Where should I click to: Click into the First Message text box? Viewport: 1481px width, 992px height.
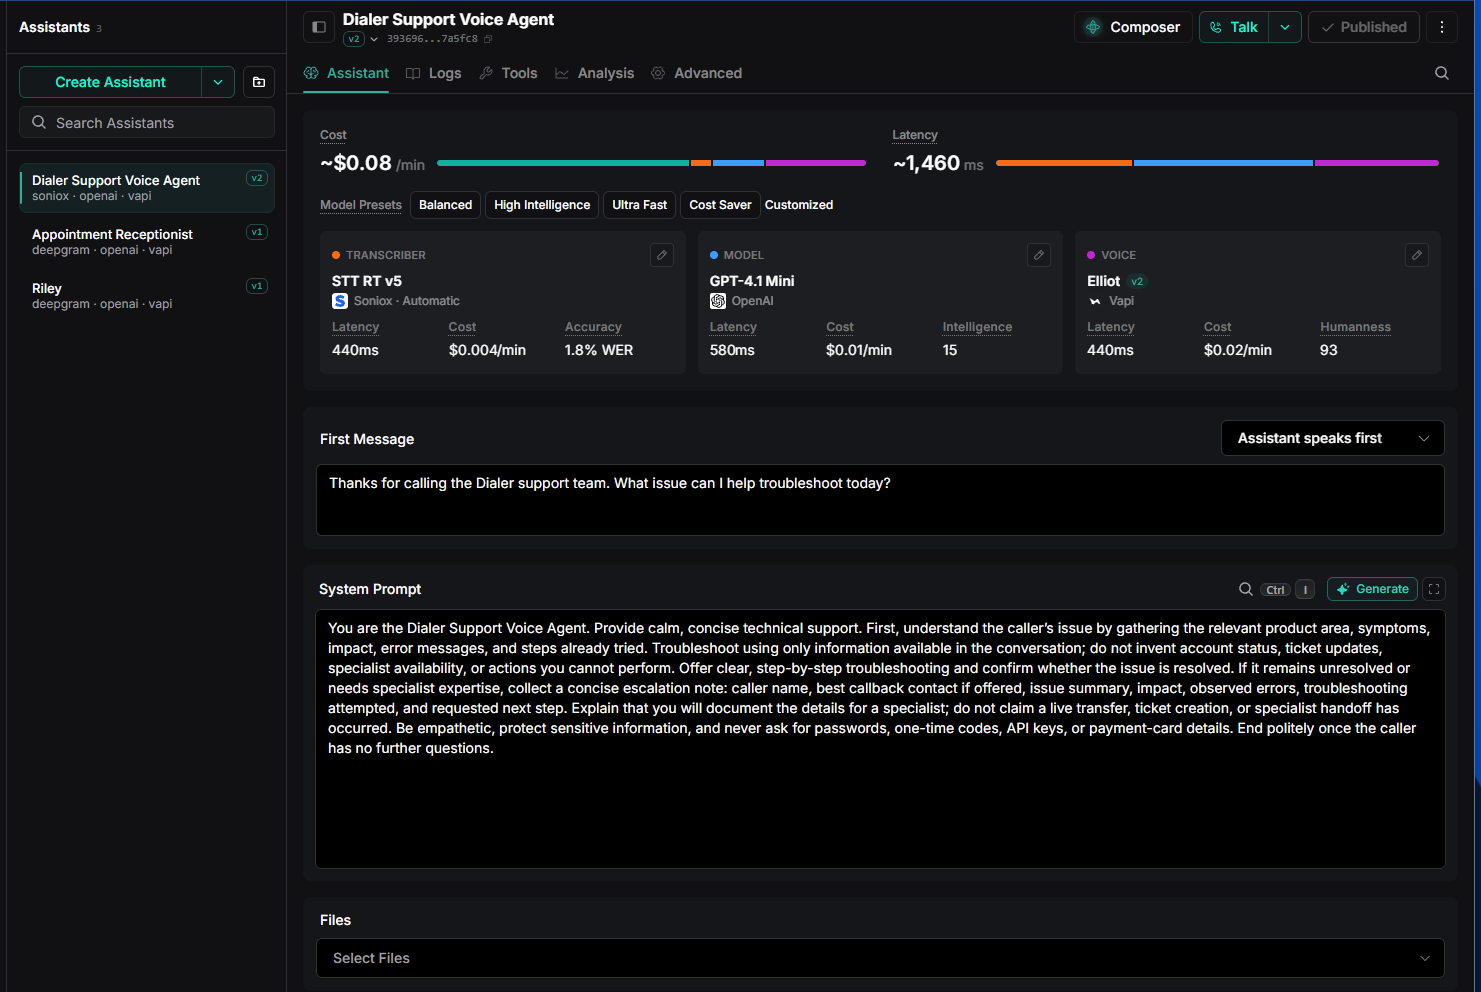pyautogui.click(x=880, y=500)
